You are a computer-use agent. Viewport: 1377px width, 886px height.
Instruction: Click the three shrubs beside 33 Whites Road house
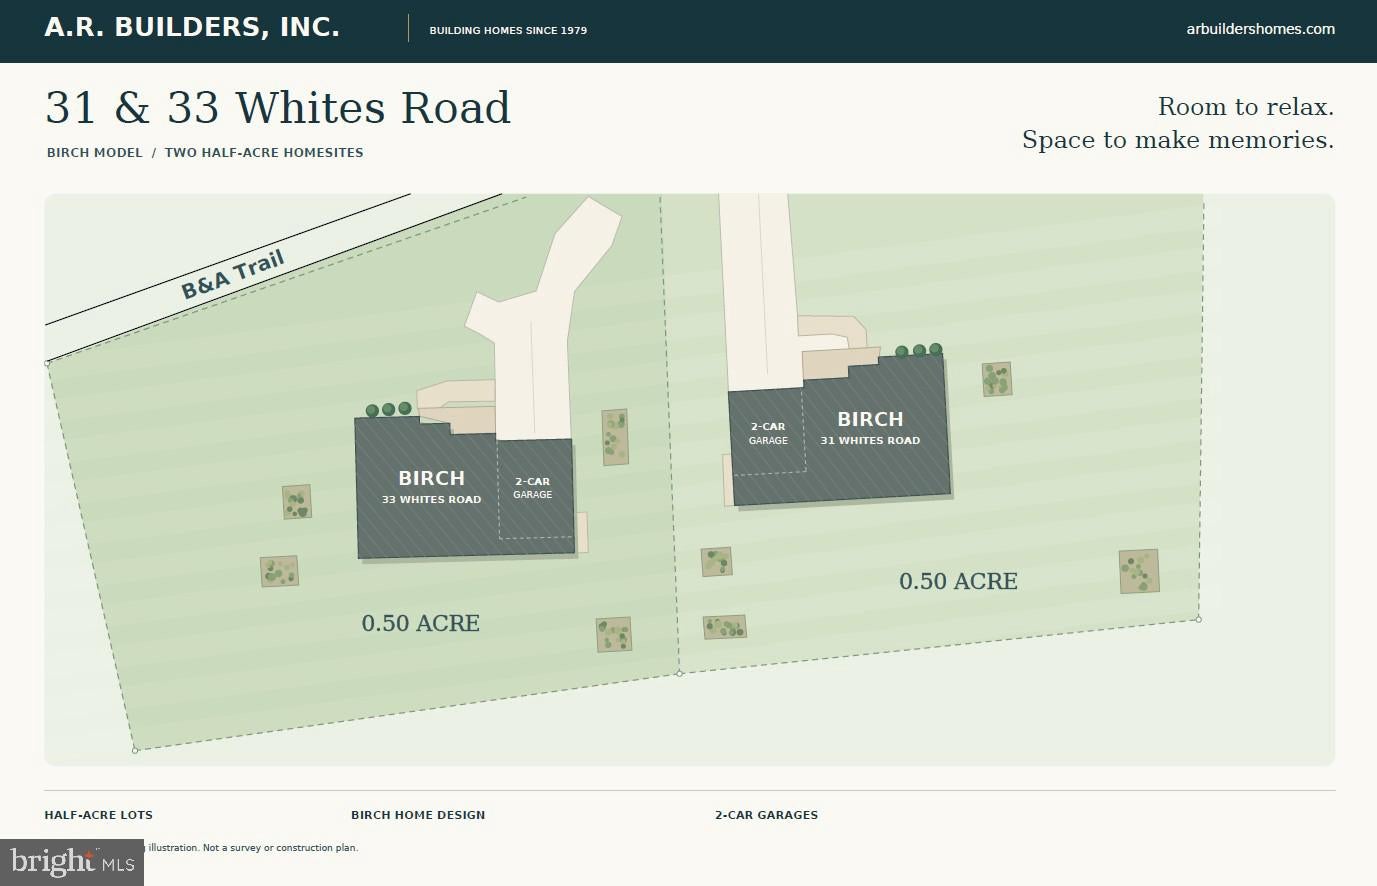point(388,409)
